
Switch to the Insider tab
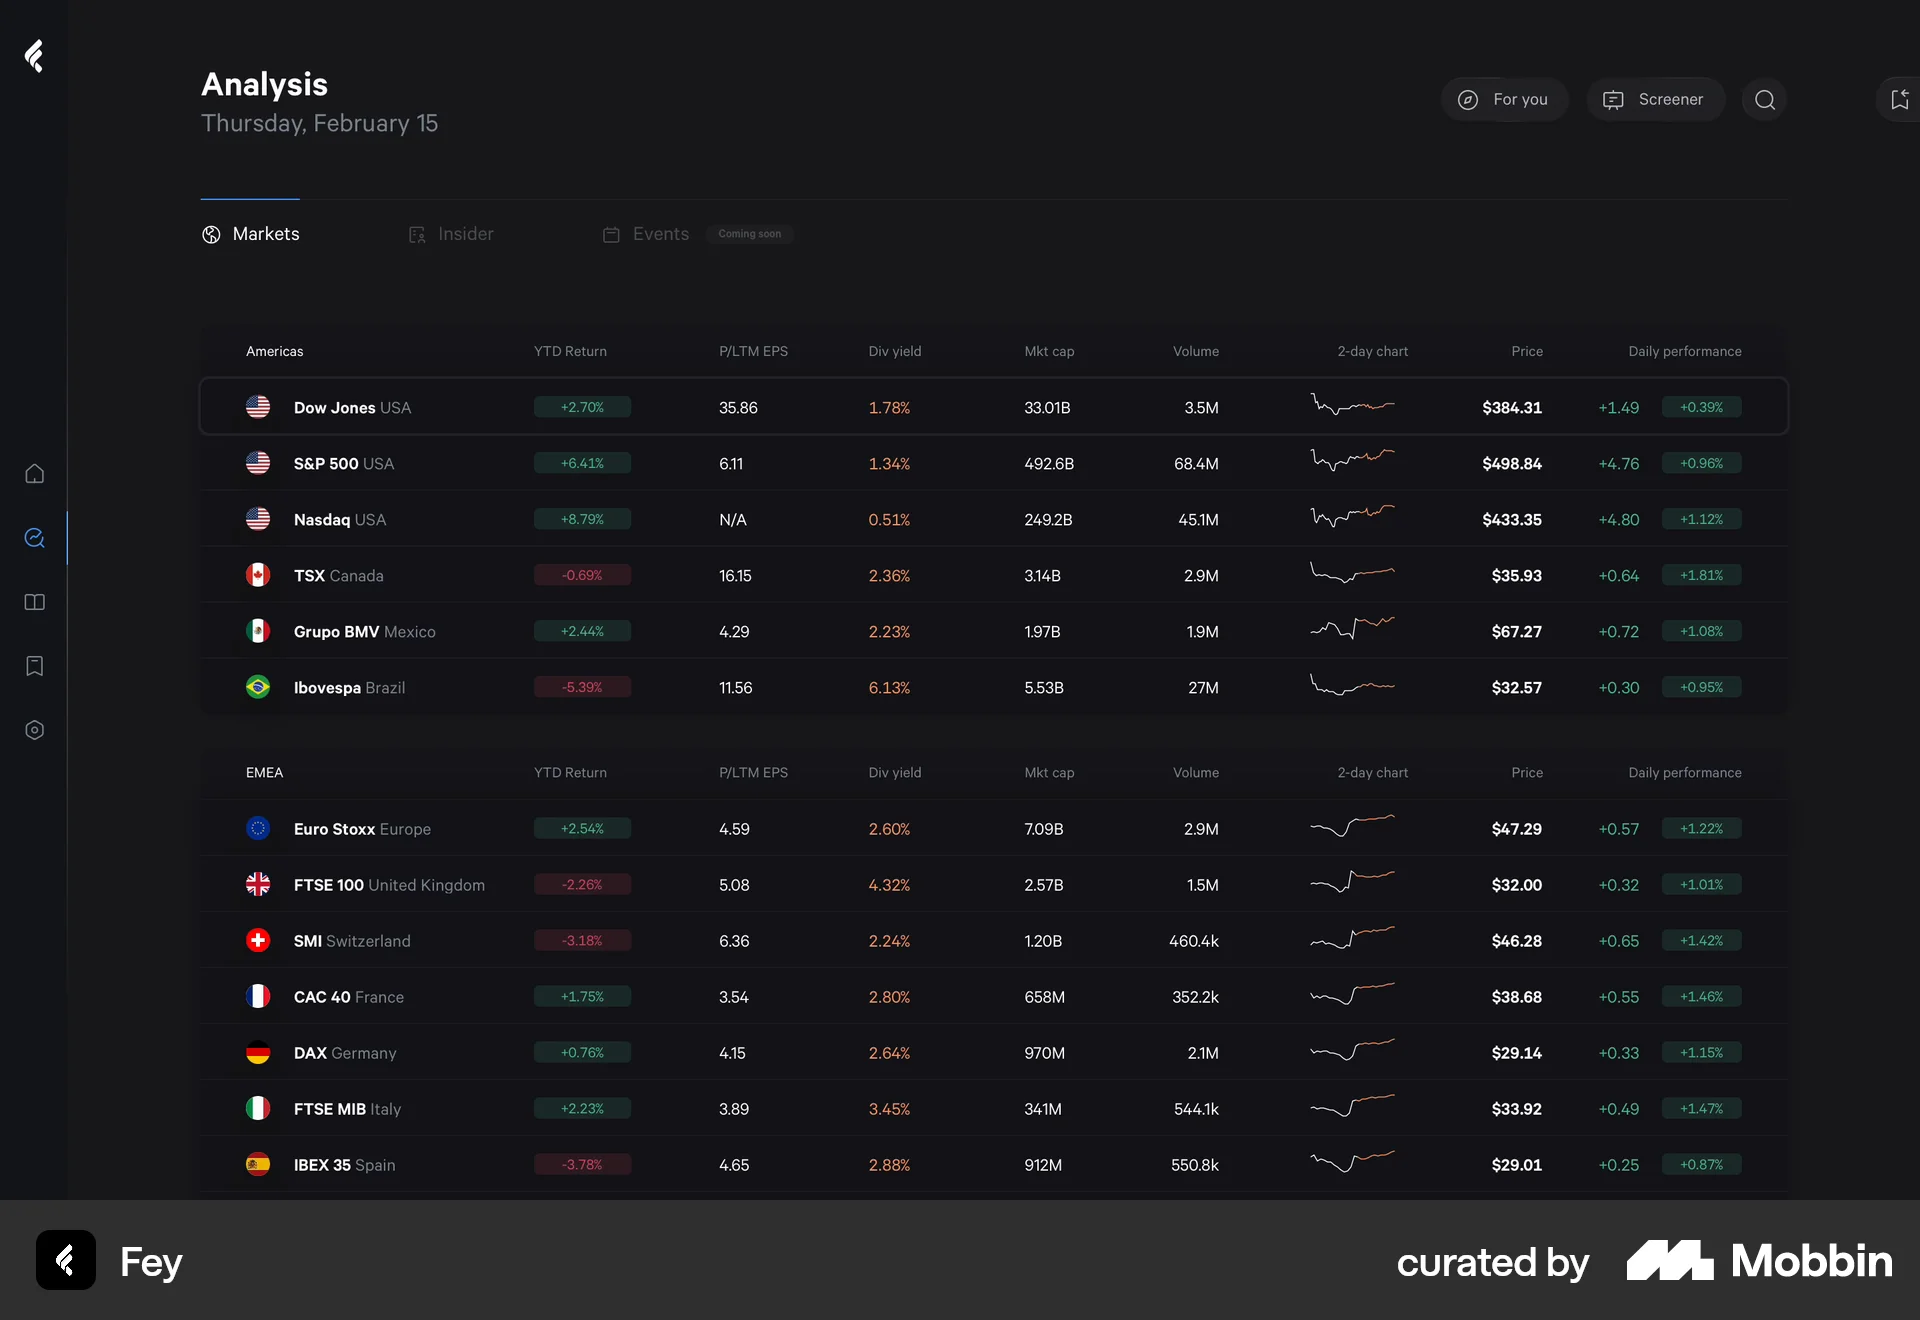(x=451, y=234)
